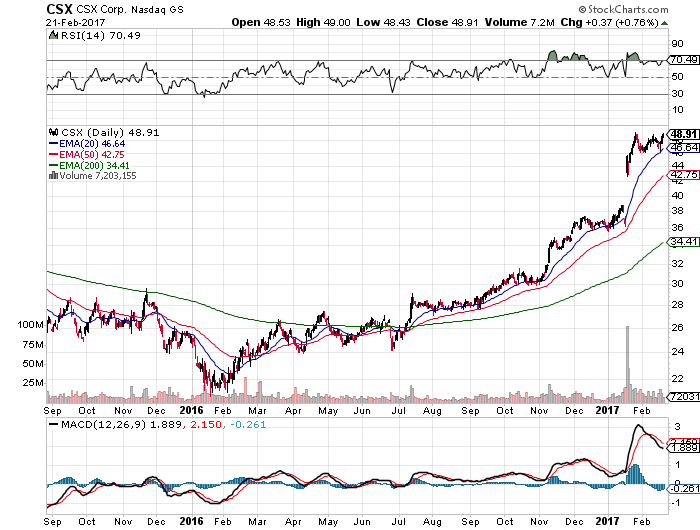Click the 46.64 EMA tag on right axis
This screenshot has height=530, width=700.
point(683,147)
